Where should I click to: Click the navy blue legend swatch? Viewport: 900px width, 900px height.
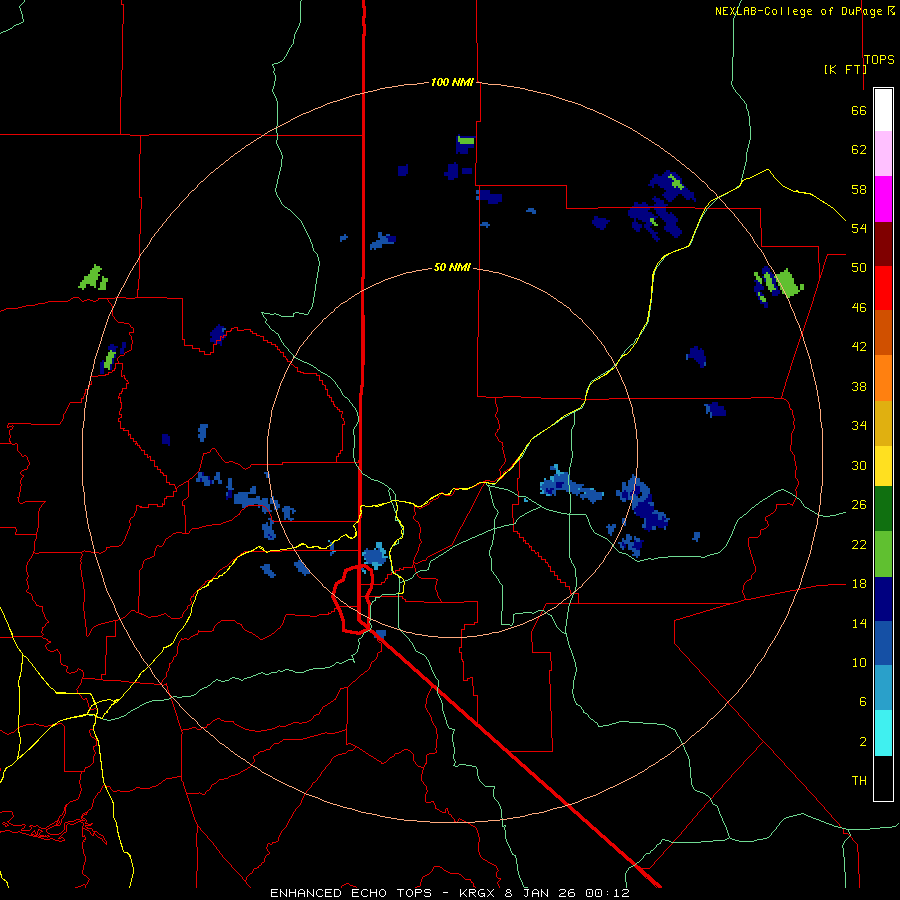(883, 599)
